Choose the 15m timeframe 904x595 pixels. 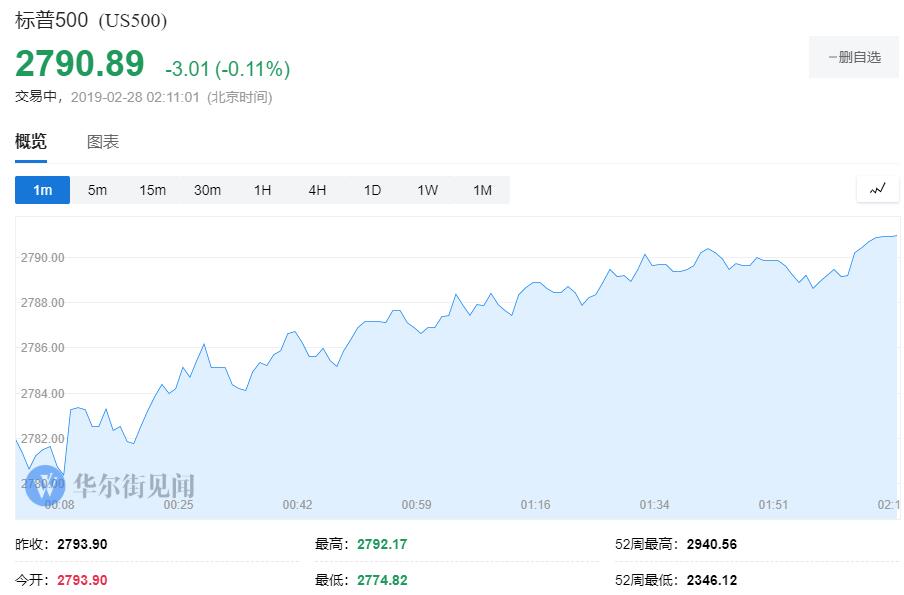pos(152,190)
